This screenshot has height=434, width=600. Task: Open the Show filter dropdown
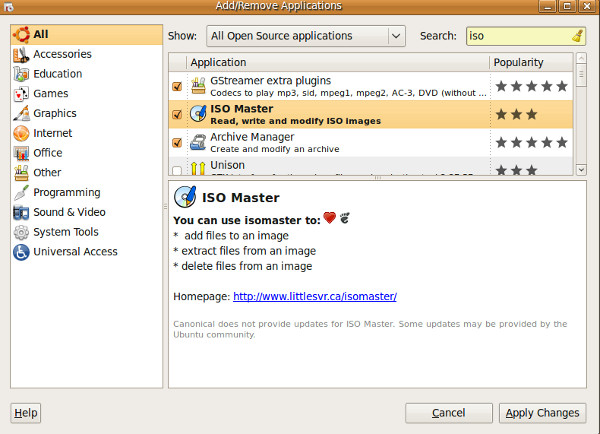point(306,36)
